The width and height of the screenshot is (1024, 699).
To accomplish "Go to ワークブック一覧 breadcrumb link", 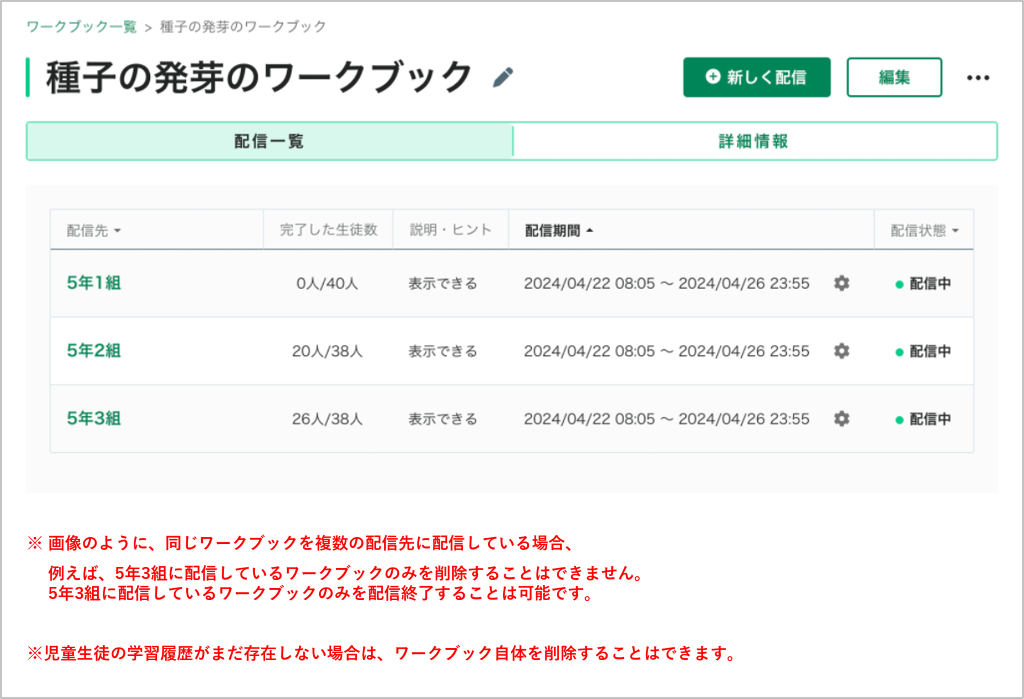I will click(x=82, y=27).
